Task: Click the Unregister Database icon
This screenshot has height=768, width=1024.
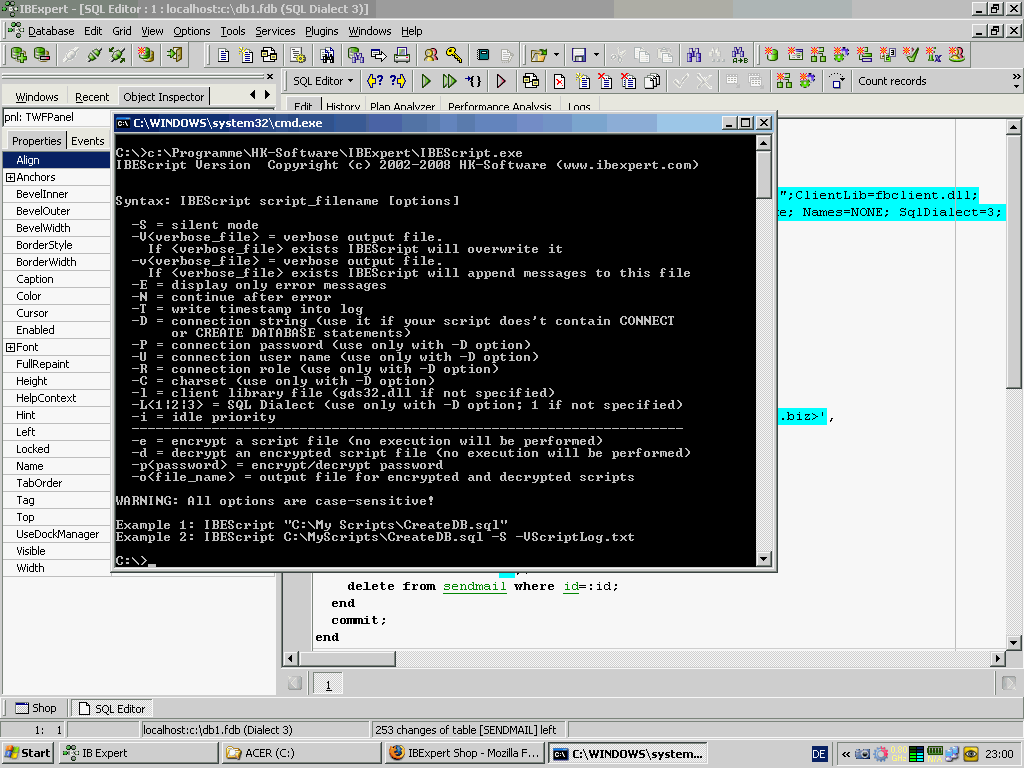Action: point(42,55)
